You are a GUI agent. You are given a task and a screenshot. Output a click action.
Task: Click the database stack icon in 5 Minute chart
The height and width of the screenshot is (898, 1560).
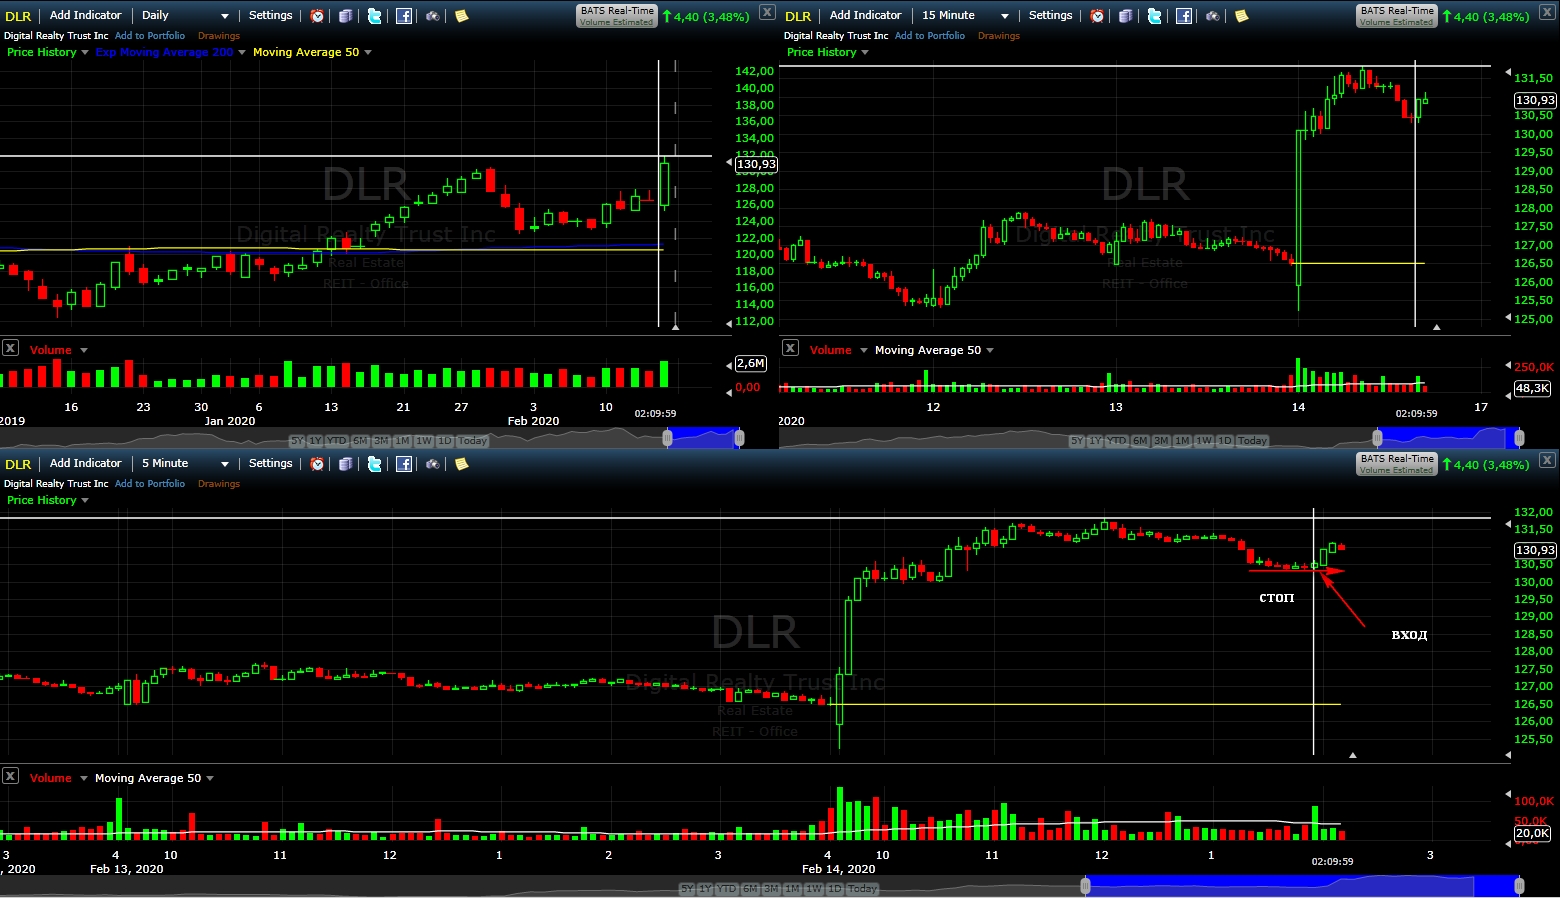(345, 464)
